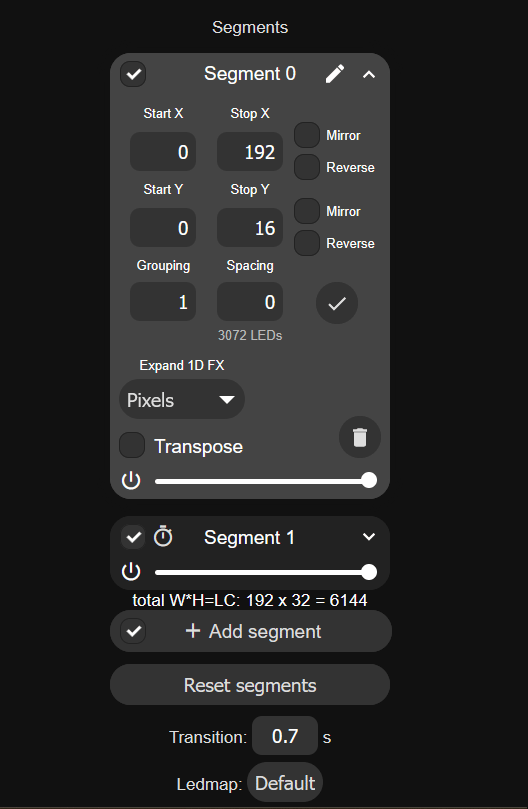Click the Segment 0 brightness slider handle

tap(369, 480)
